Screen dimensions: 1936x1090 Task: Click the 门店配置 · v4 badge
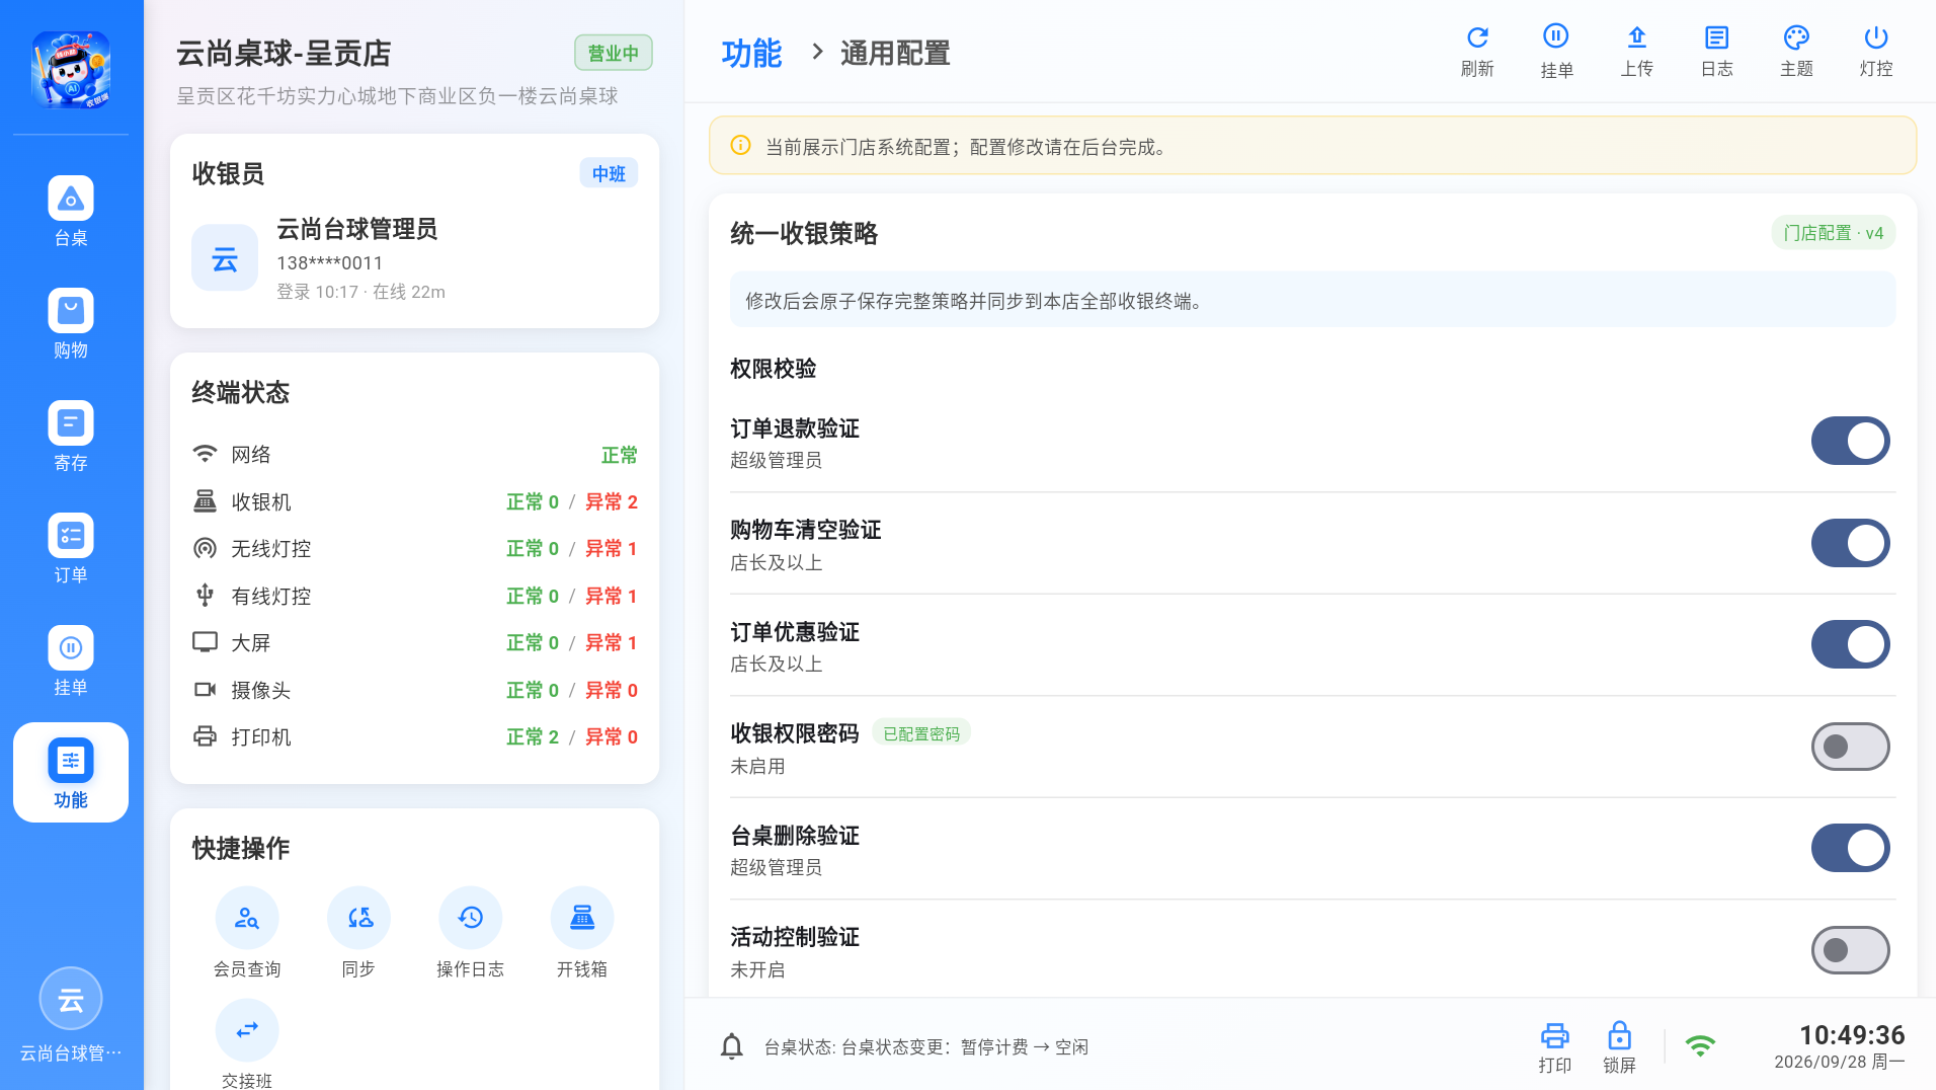click(x=1833, y=233)
